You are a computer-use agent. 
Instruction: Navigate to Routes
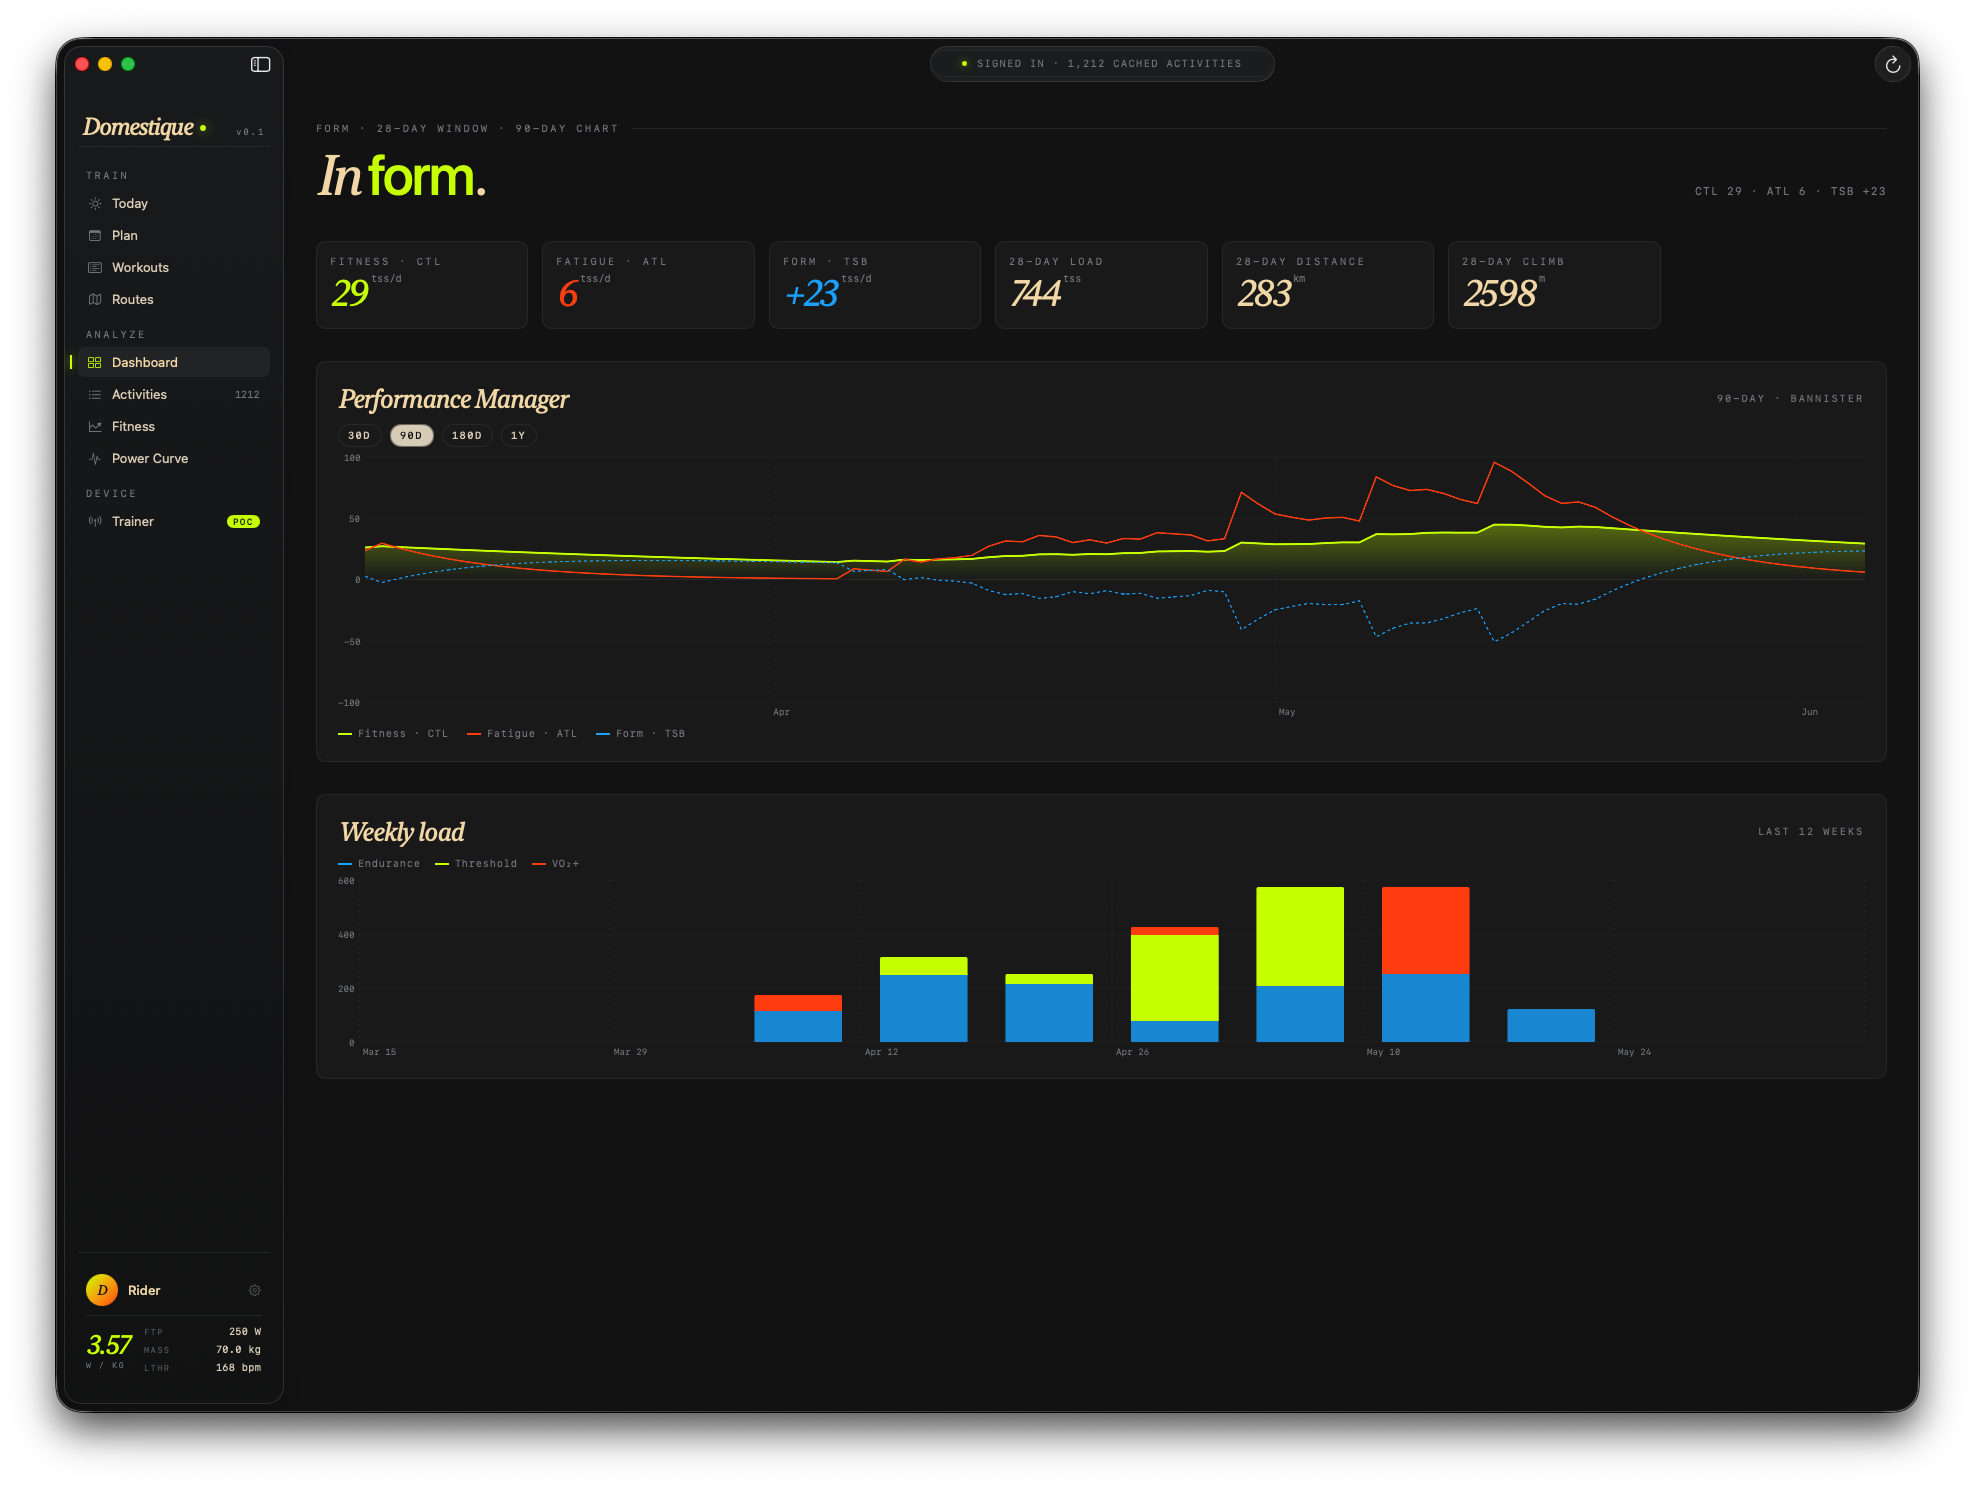click(x=174, y=299)
